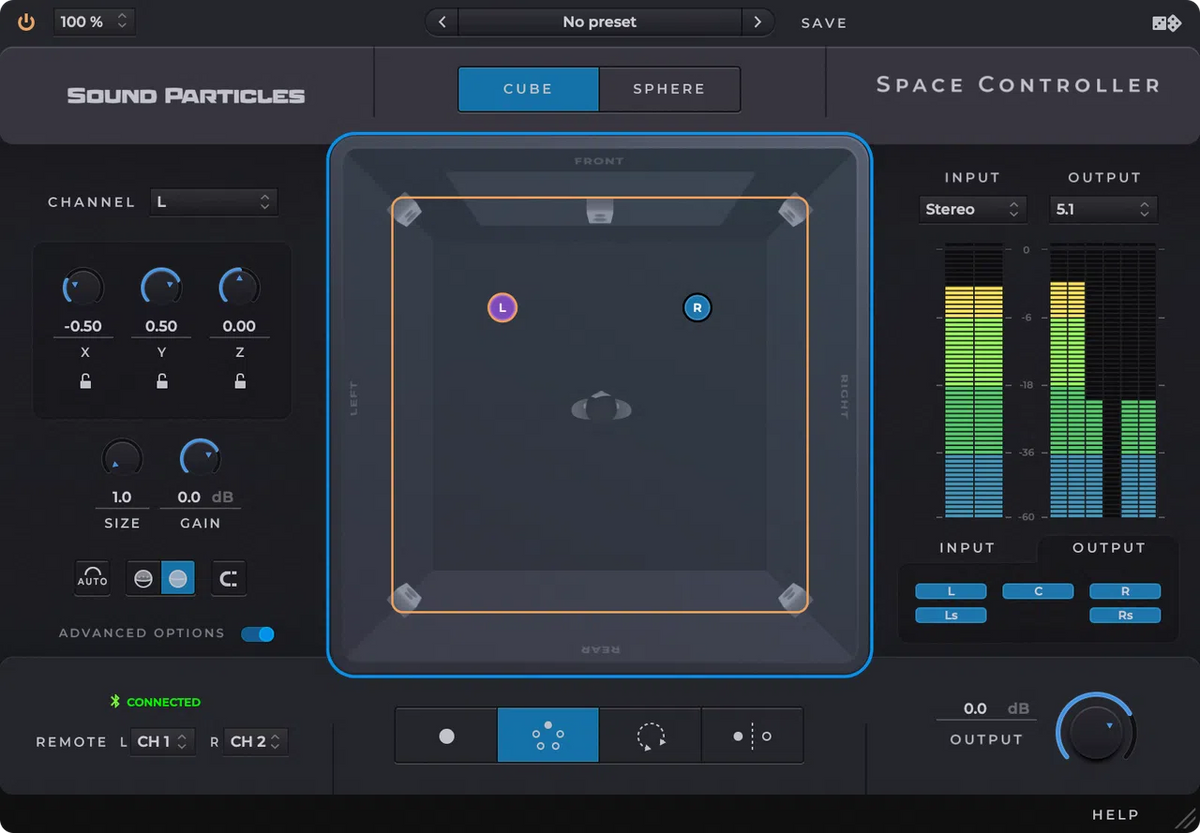Choose the rotation movement mode icon
Image resolution: width=1200 pixels, height=833 pixels.
tap(650, 735)
